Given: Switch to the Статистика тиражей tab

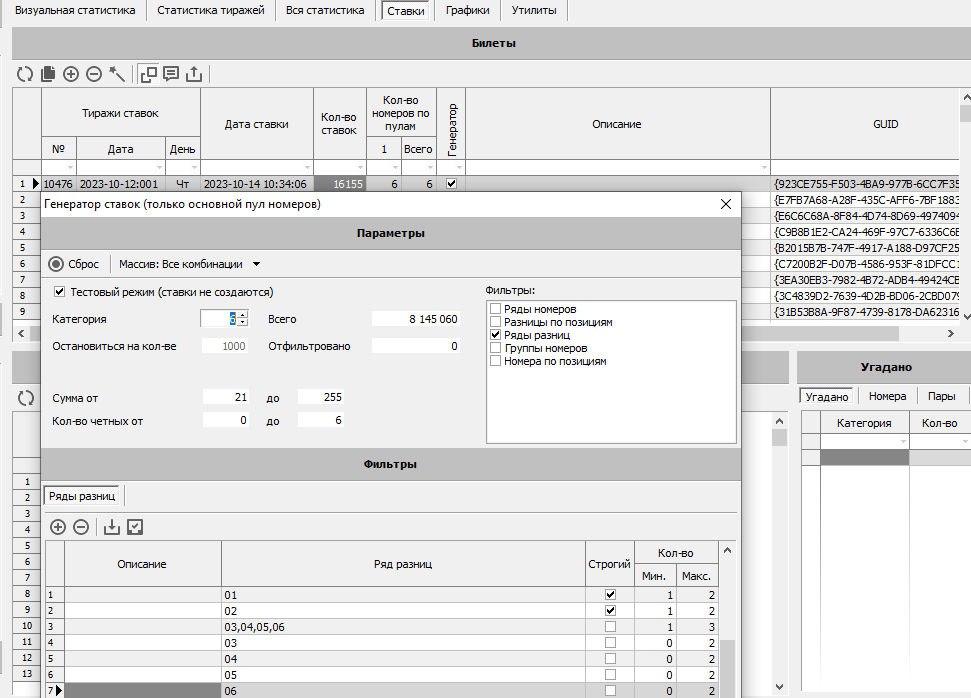Looking at the screenshot, I should tap(211, 10).
